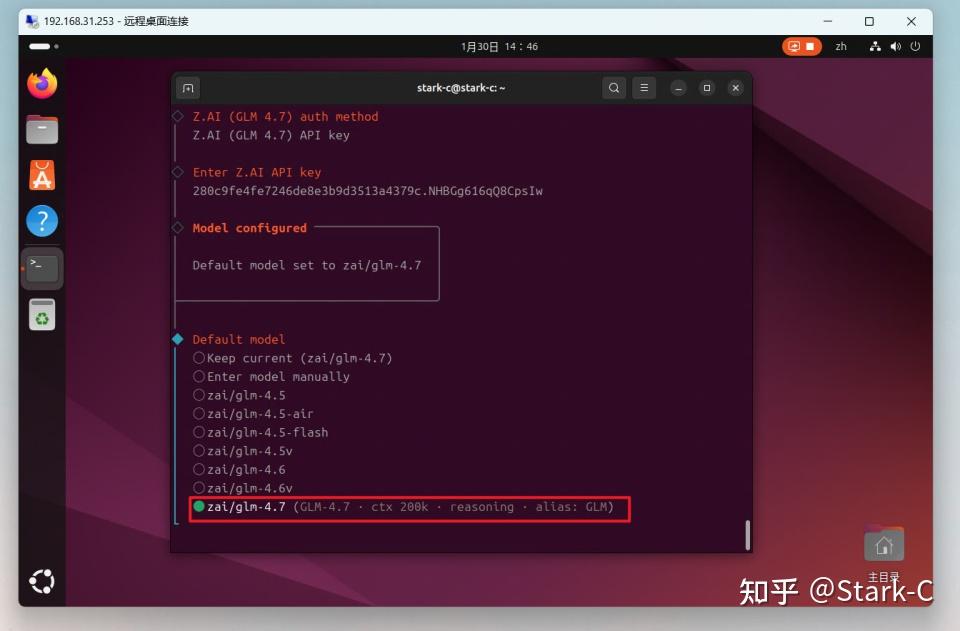Viewport: 960px width, 631px height.
Task: Open the Help question mark icon
Action: [x=42, y=220]
